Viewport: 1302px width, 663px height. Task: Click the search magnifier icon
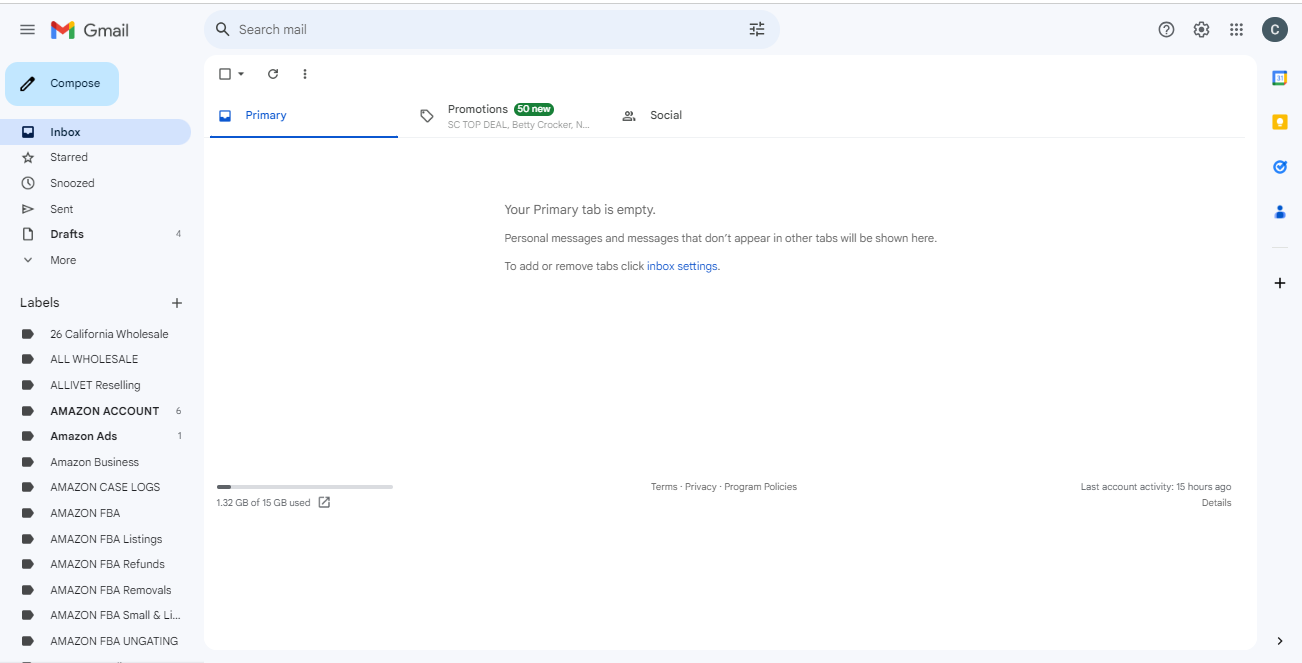[x=223, y=29]
